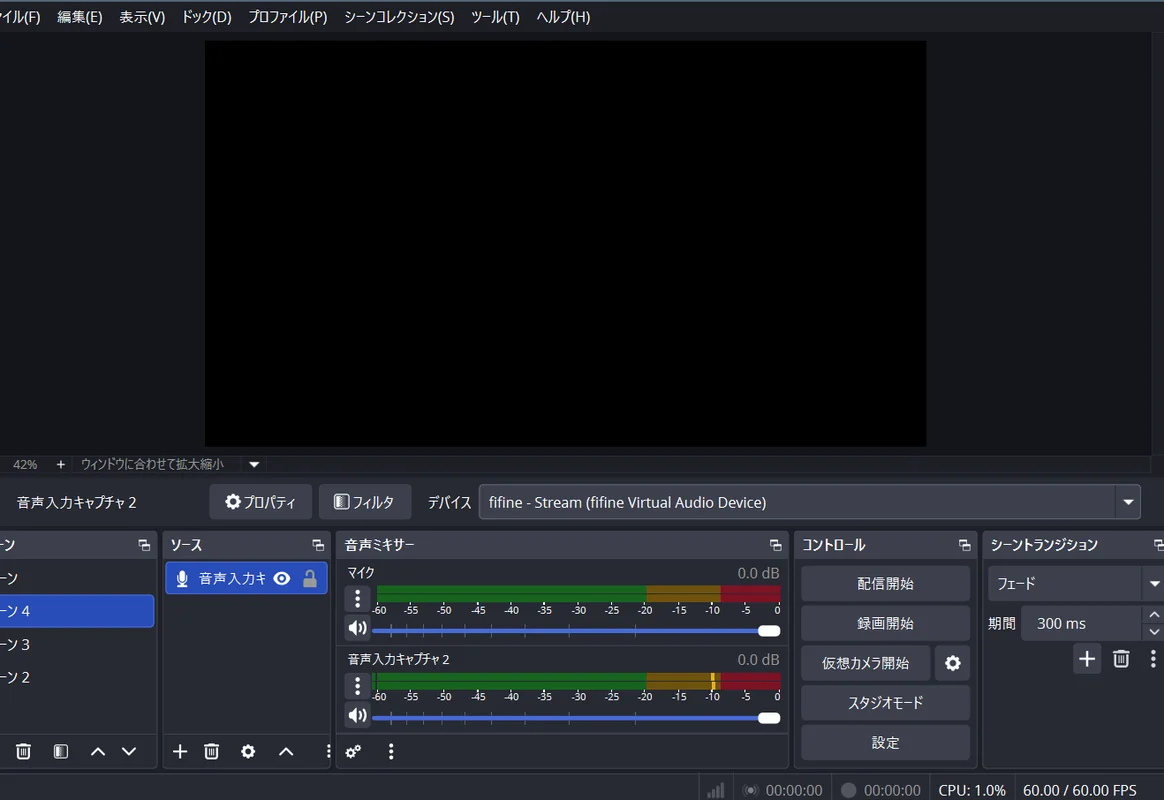Move source up arrow

click(x=286, y=752)
